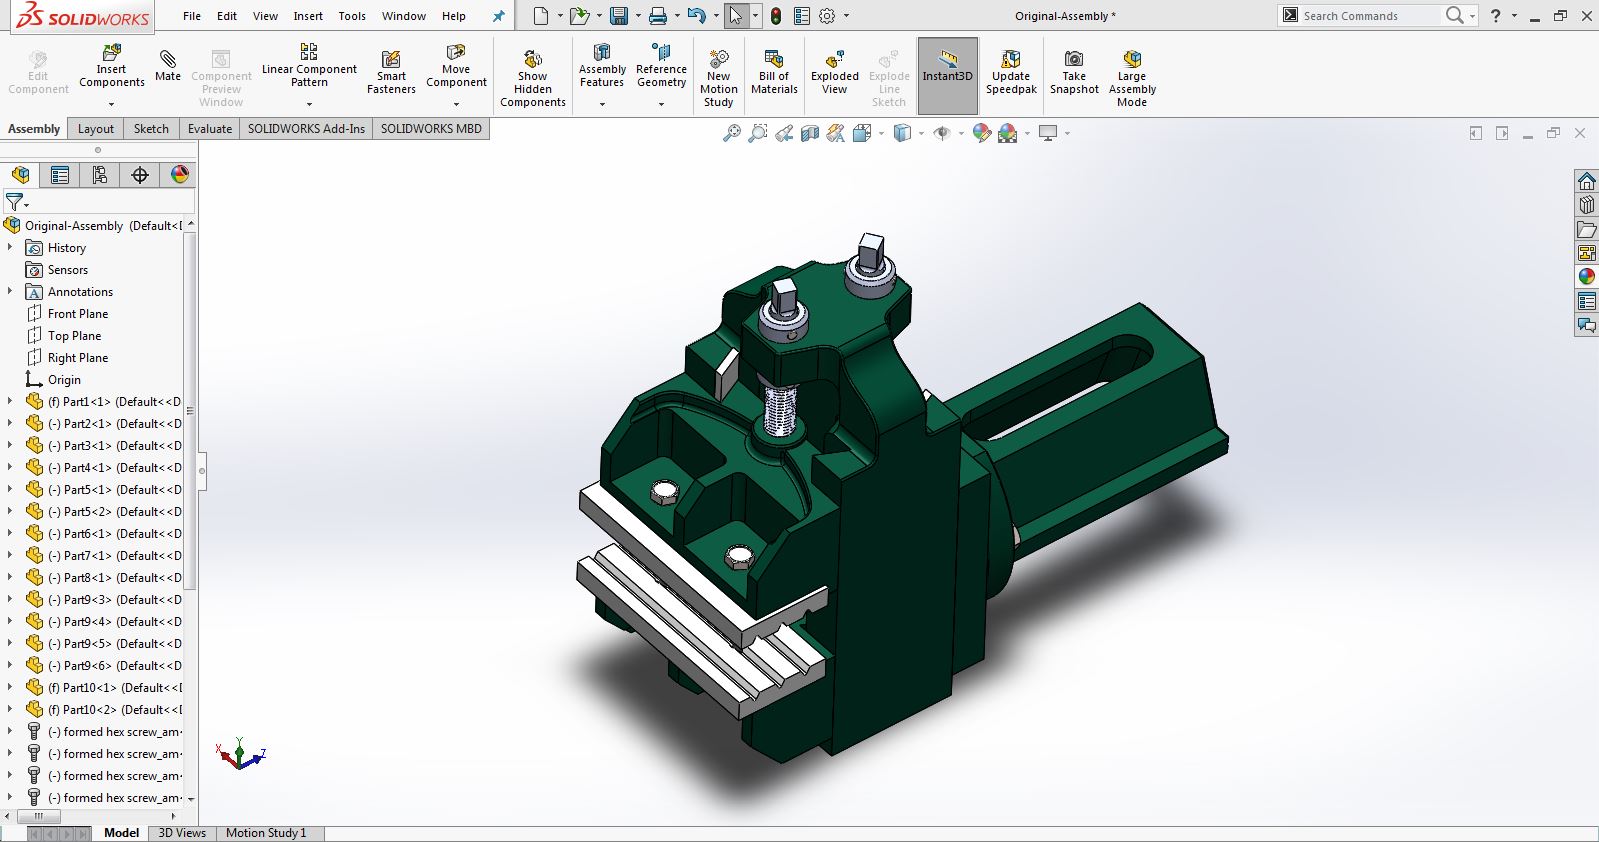The image size is (1599, 842).
Task: Toggle Large Assembly Mode
Action: [x=1132, y=79]
